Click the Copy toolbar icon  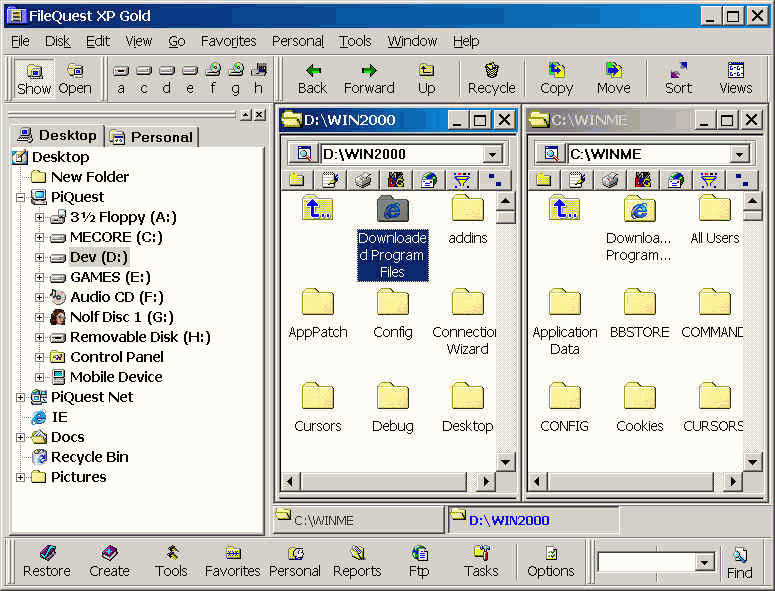tap(557, 79)
